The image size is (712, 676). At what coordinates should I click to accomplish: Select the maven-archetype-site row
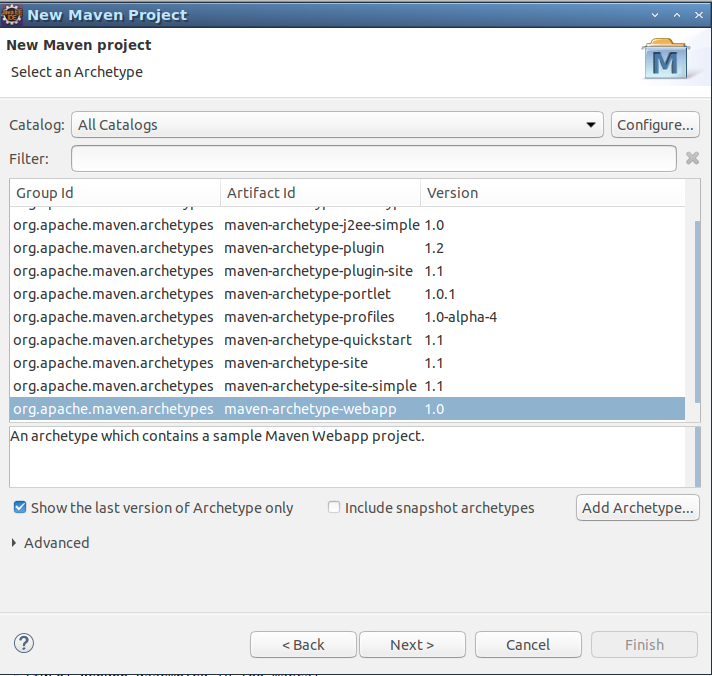tap(347, 363)
